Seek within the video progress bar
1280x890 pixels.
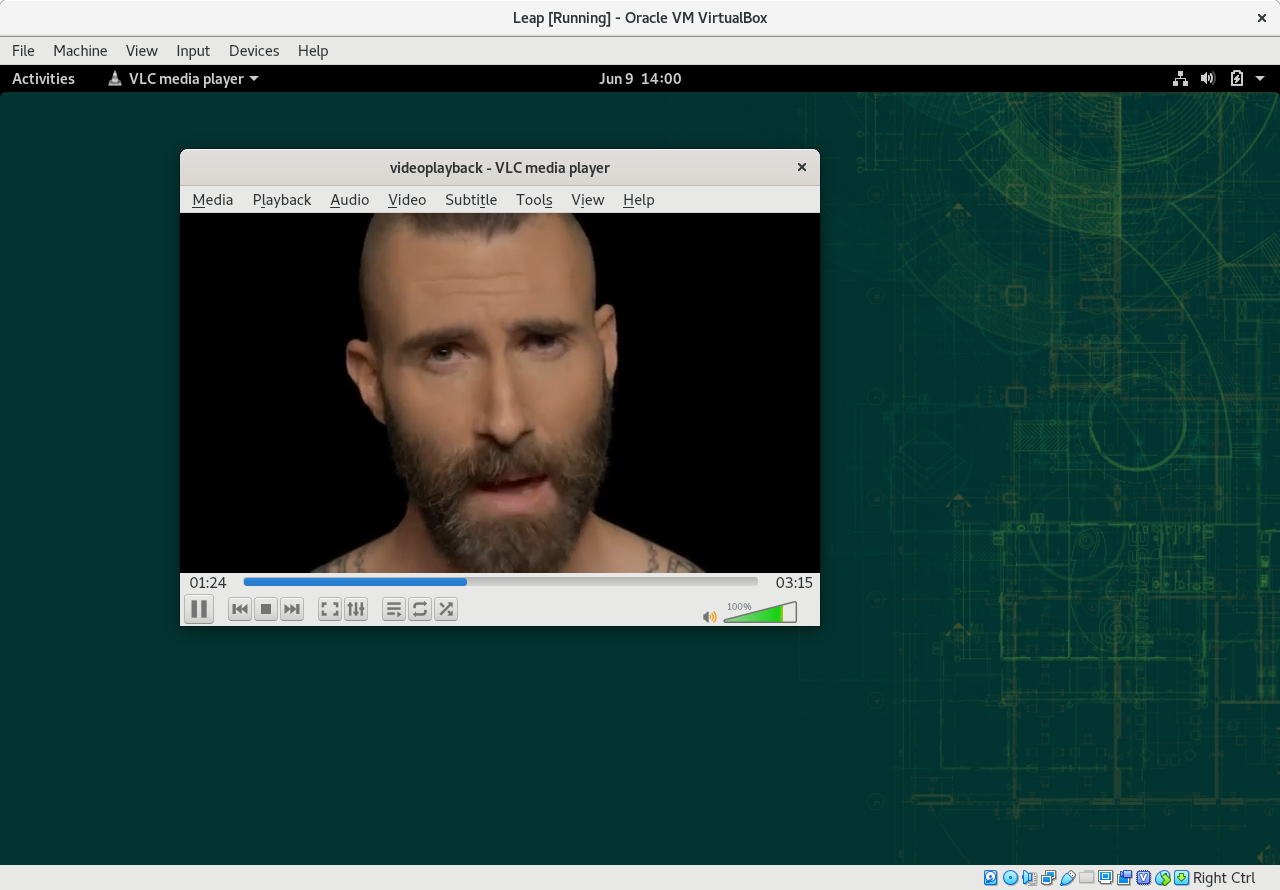[x=500, y=582]
